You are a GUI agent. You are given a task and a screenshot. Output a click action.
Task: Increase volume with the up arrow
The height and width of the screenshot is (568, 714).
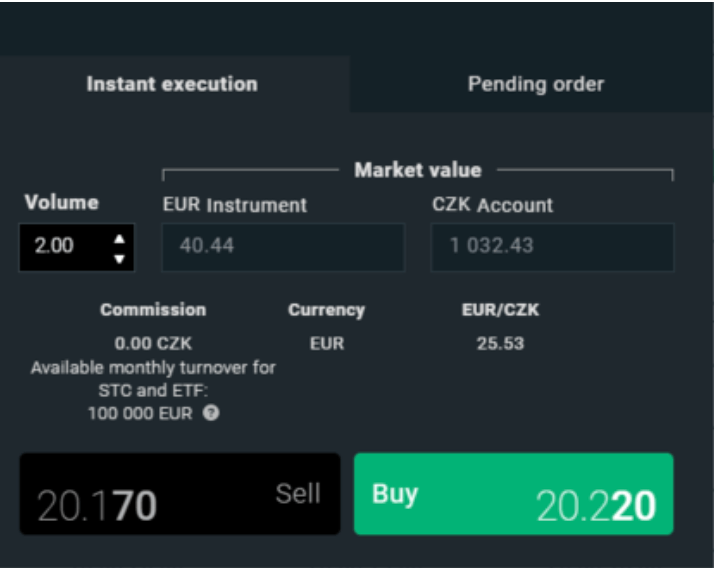click(120, 238)
